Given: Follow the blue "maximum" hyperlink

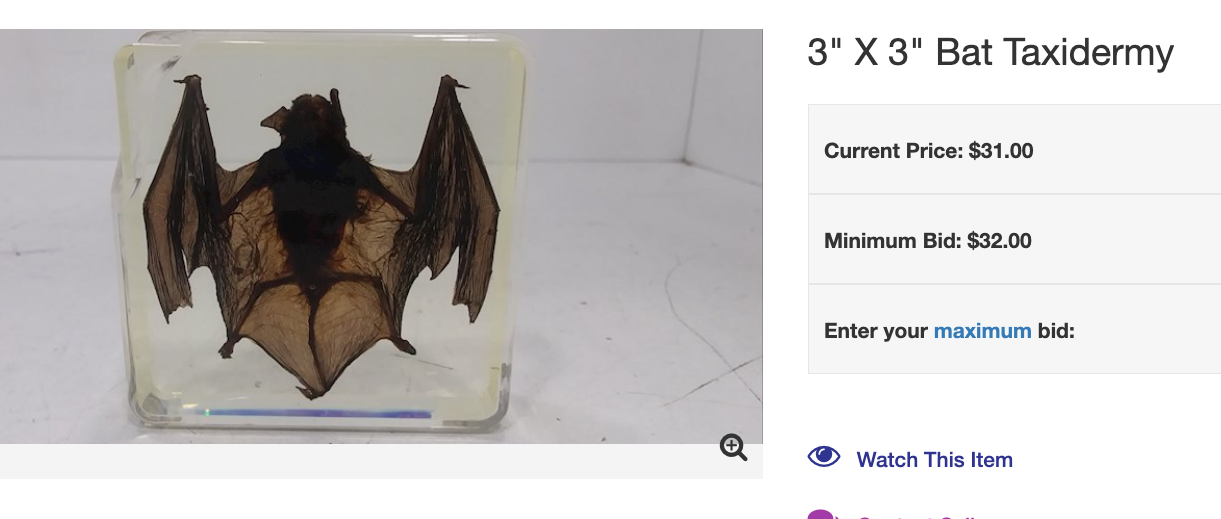Looking at the screenshot, I should (x=982, y=331).
